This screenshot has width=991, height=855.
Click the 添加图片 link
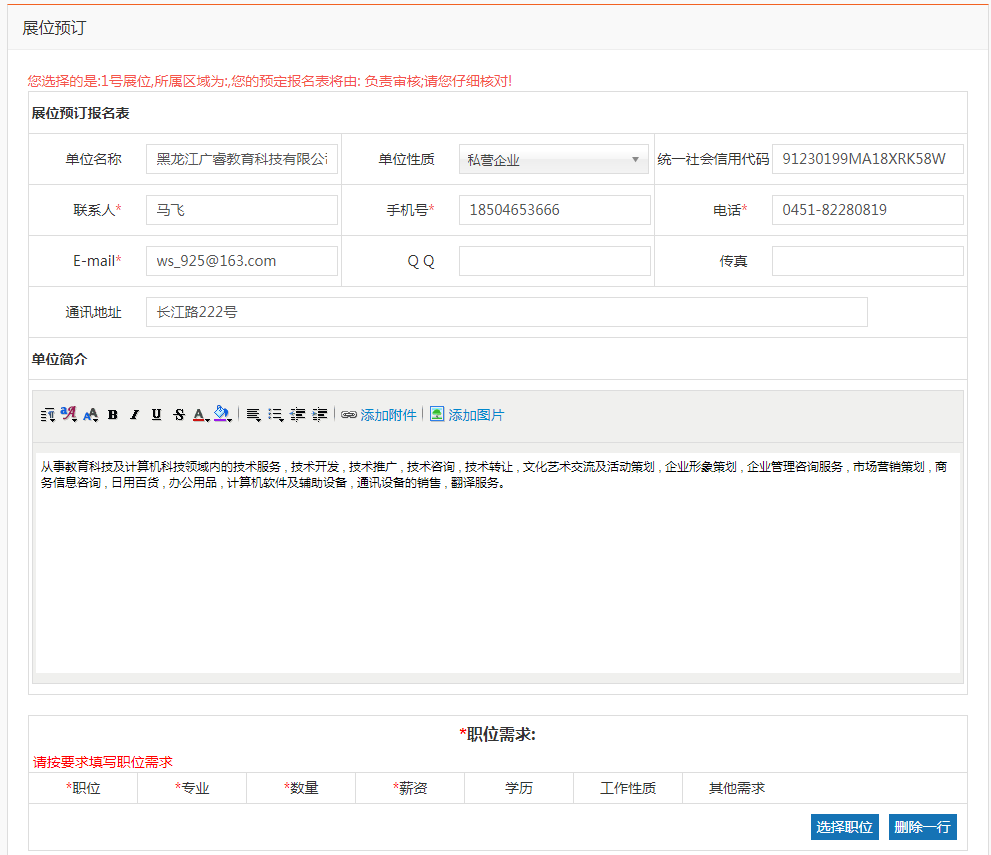pos(476,415)
